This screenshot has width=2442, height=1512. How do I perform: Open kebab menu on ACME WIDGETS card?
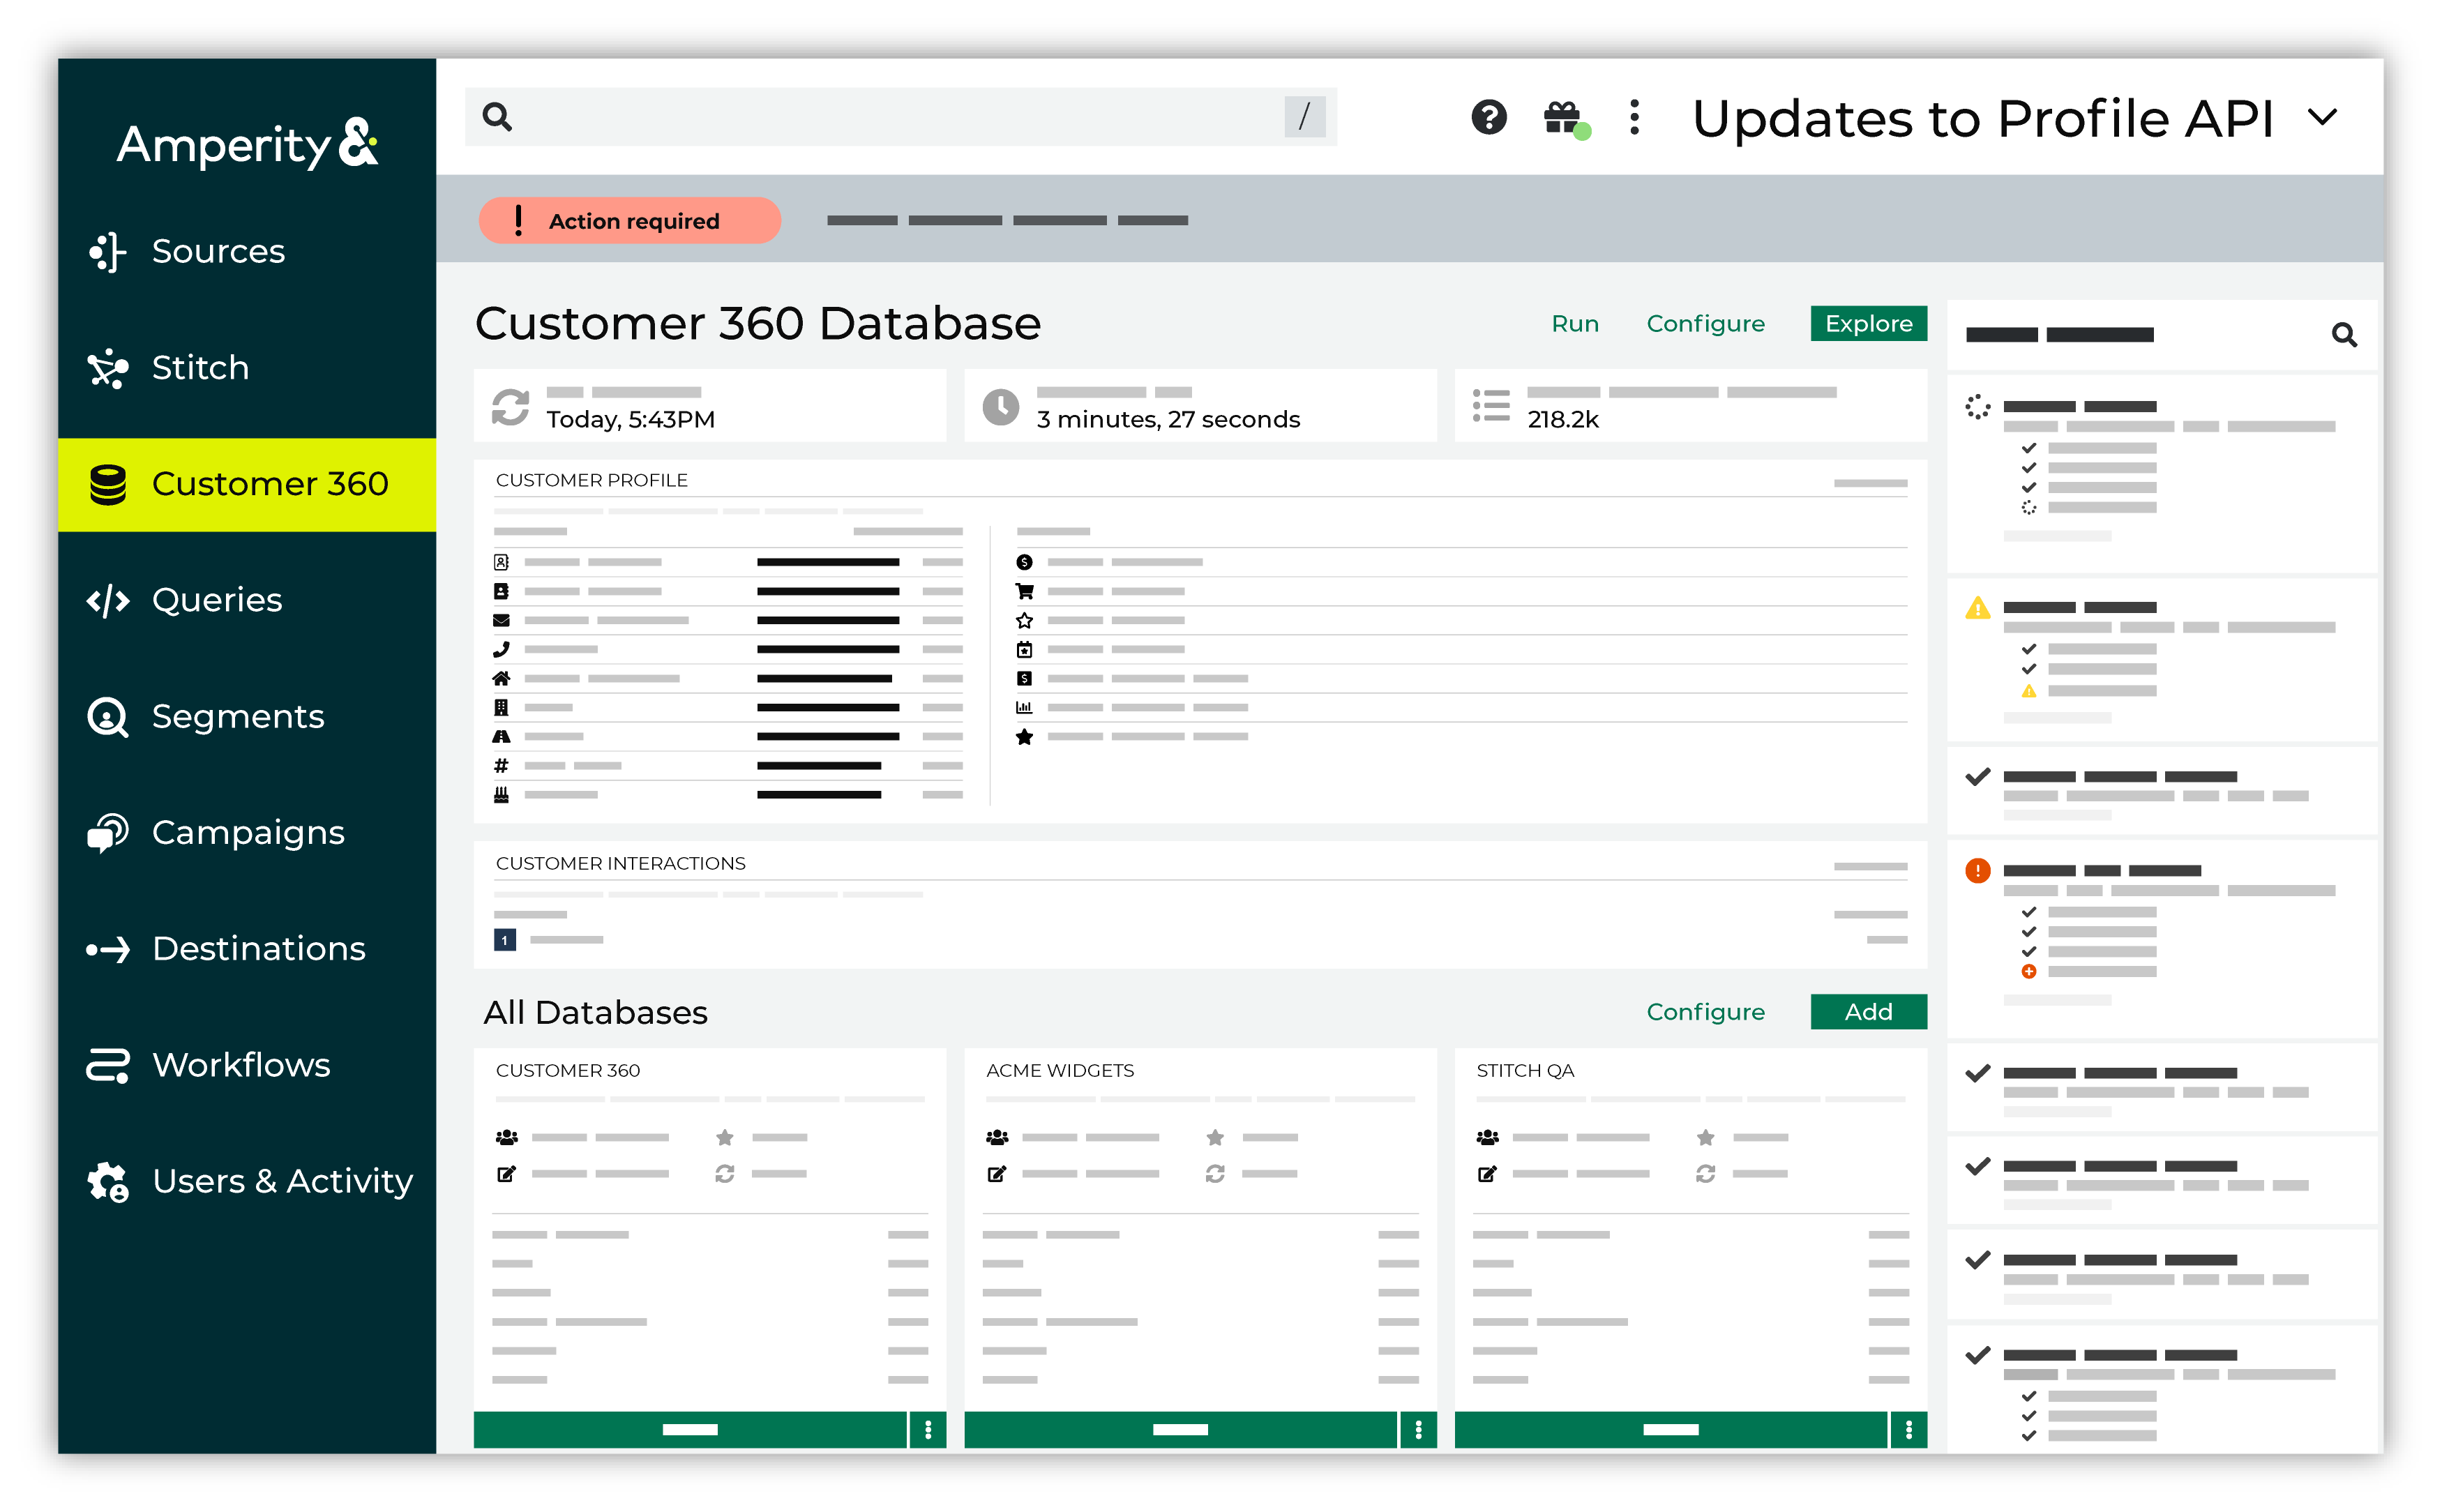click(1418, 1430)
